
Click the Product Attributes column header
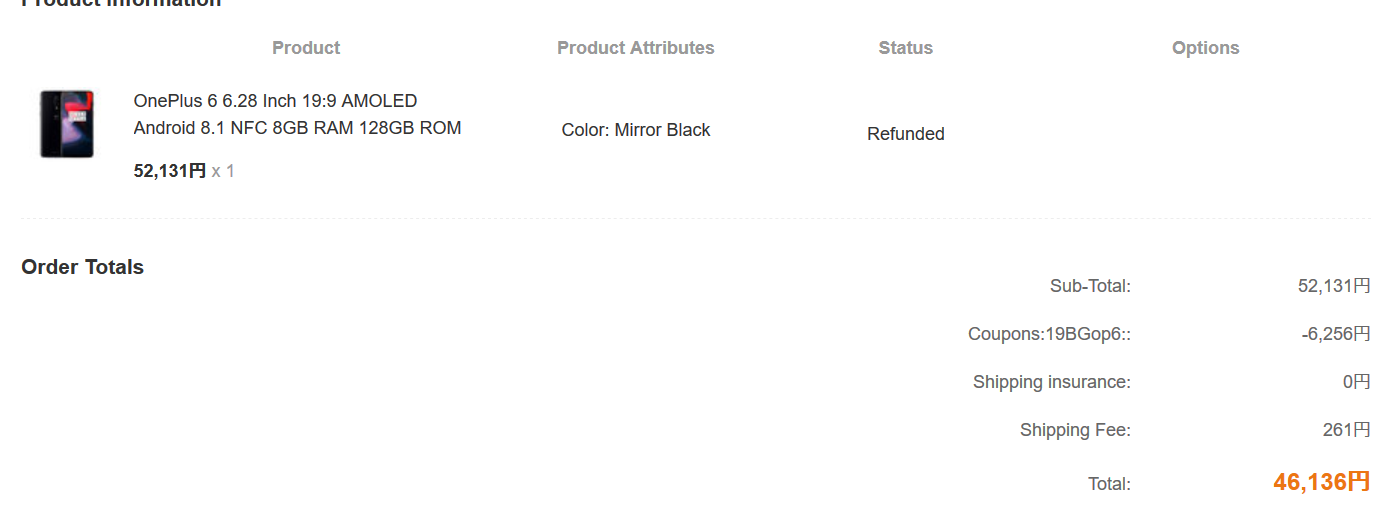[x=636, y=48]
